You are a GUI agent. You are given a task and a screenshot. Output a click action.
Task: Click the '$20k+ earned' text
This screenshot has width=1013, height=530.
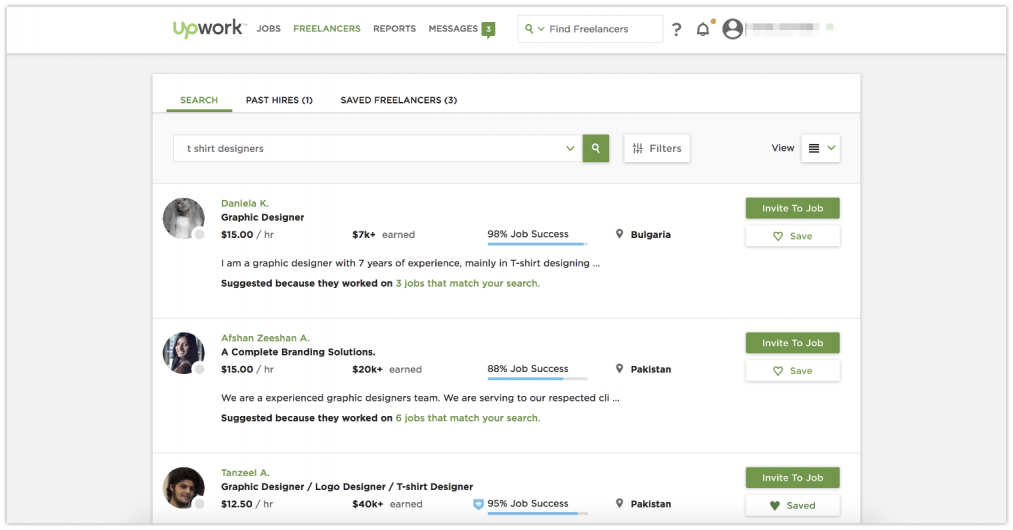click(387, 369)
